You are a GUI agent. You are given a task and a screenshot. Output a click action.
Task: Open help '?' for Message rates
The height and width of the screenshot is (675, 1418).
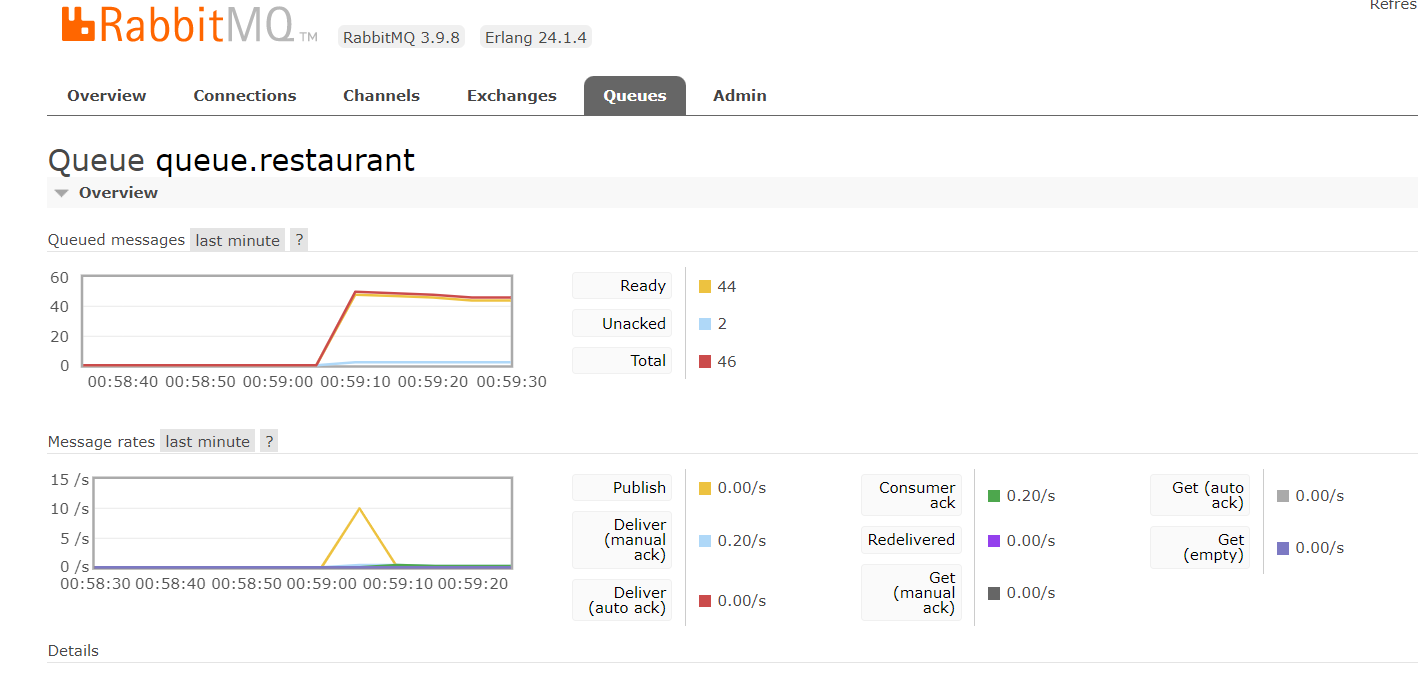(269, 441)
